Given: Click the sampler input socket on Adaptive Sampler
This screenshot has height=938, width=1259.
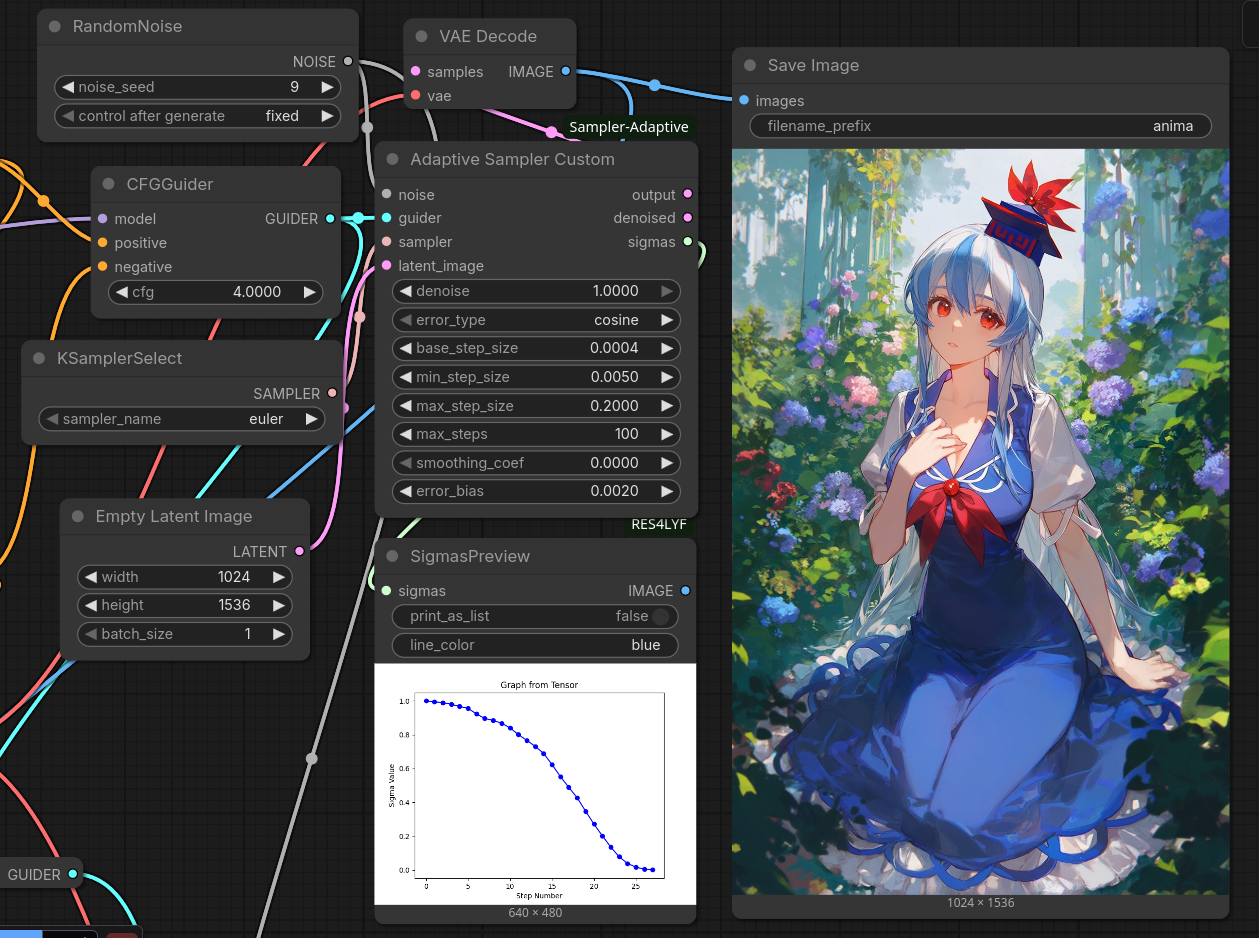Looking at the screenshot, I should coord(386,241).
